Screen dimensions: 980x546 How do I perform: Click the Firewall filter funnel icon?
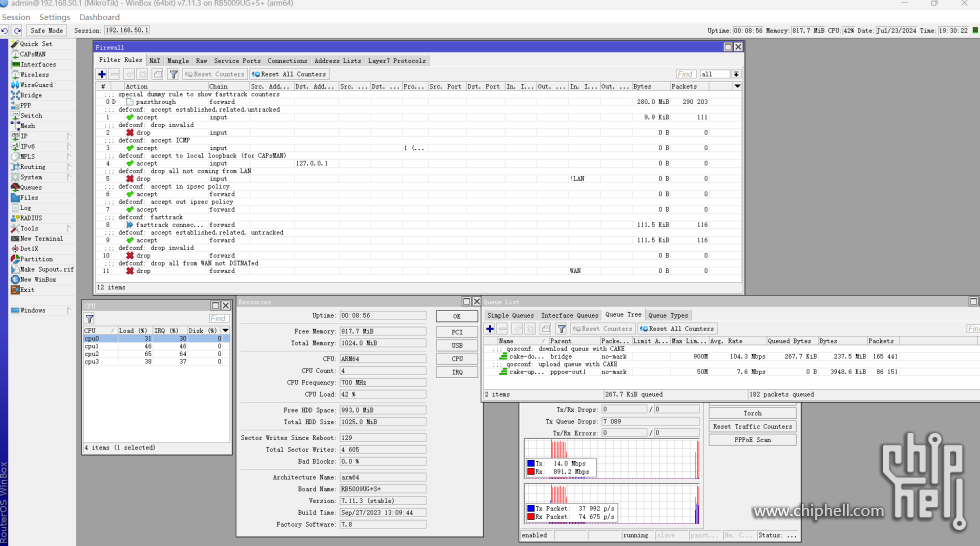[174, 74]
